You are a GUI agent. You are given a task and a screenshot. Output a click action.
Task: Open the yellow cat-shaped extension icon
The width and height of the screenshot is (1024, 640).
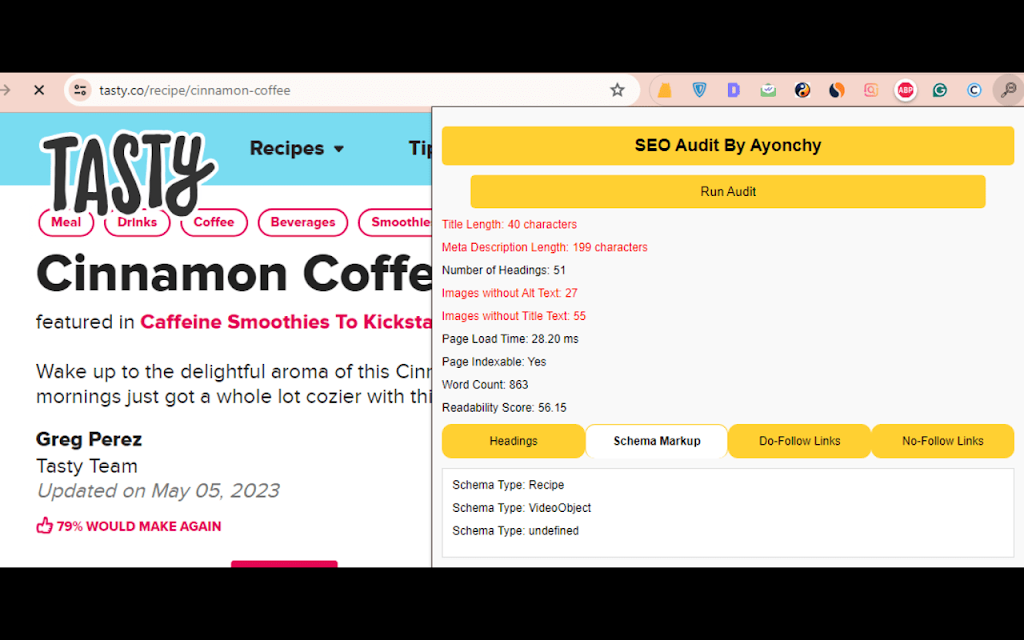tap(665, 90)
